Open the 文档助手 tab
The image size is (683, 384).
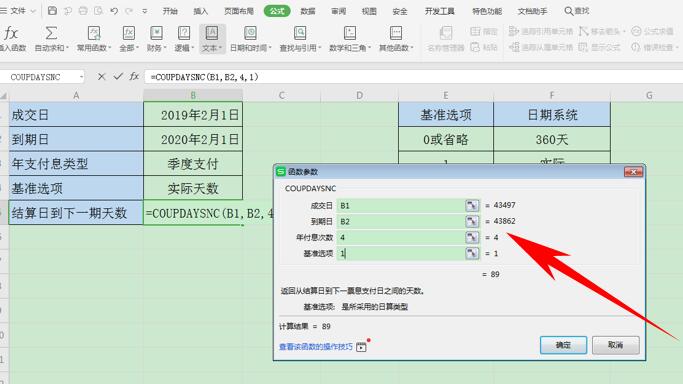[532, 11]
